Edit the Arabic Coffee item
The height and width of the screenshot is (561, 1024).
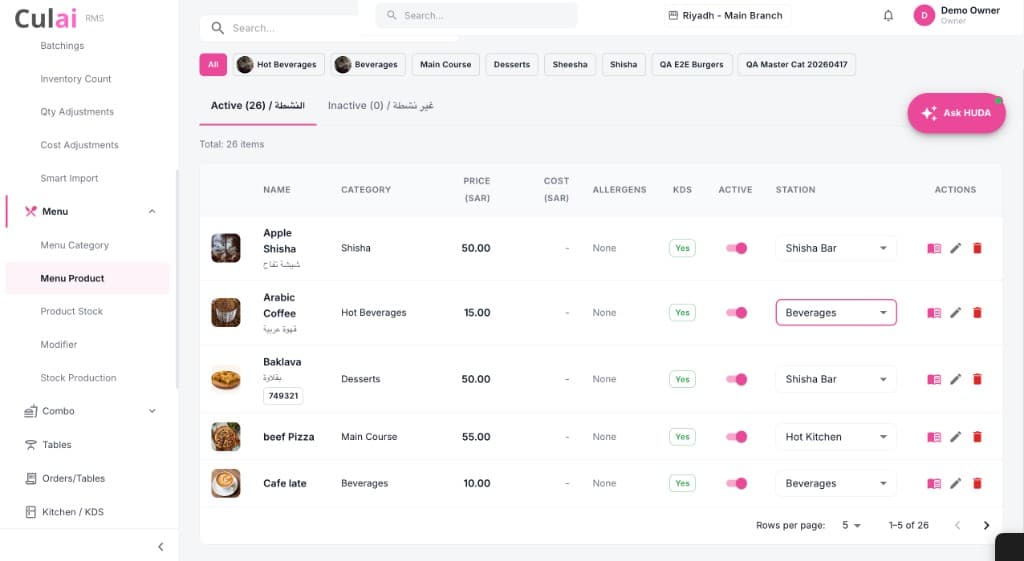[x=955, y=313]
